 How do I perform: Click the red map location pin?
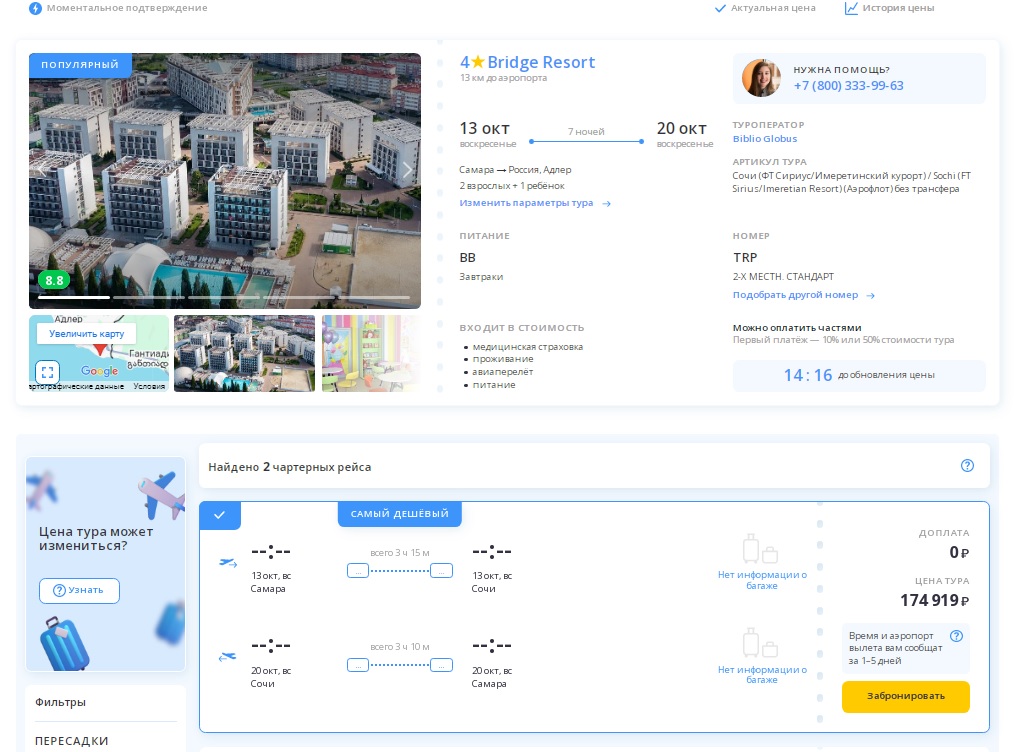(100, 350)
